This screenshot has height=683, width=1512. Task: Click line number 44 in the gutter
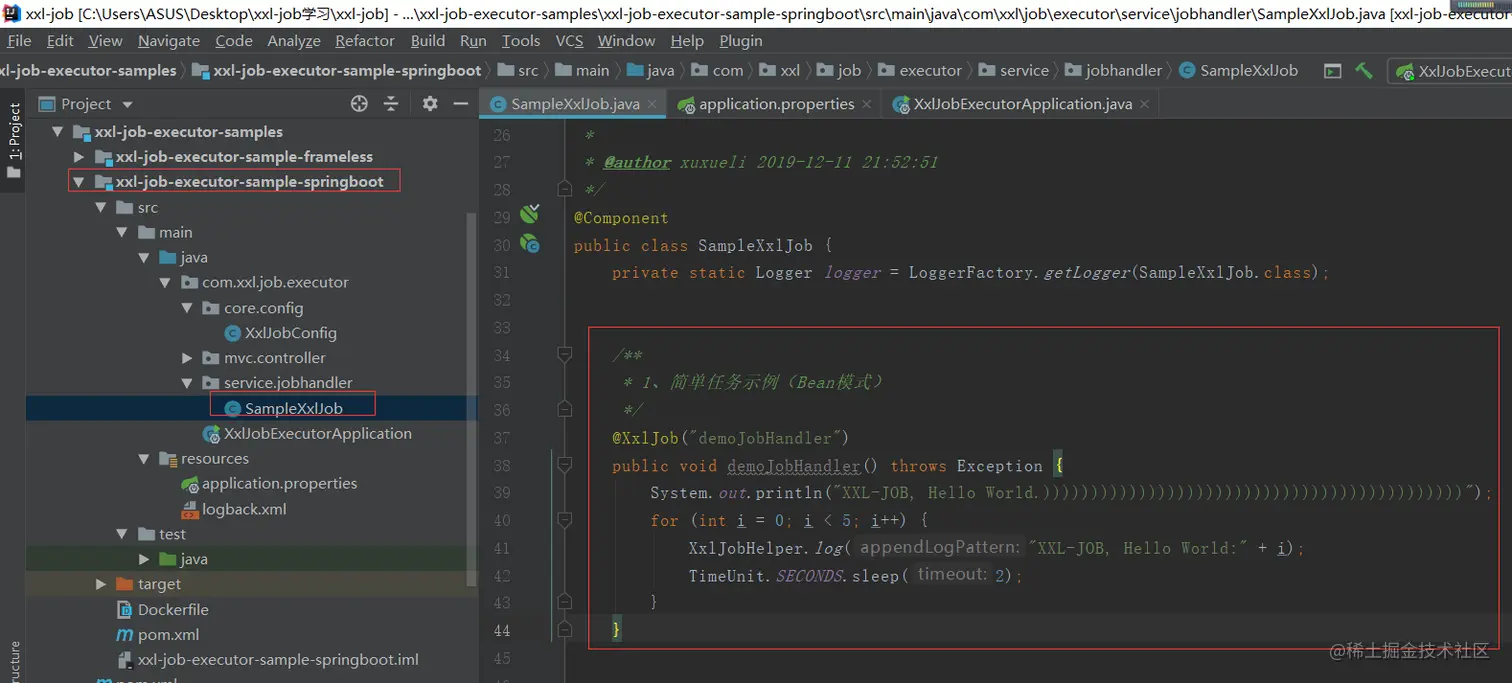click(x=501, y=630)
